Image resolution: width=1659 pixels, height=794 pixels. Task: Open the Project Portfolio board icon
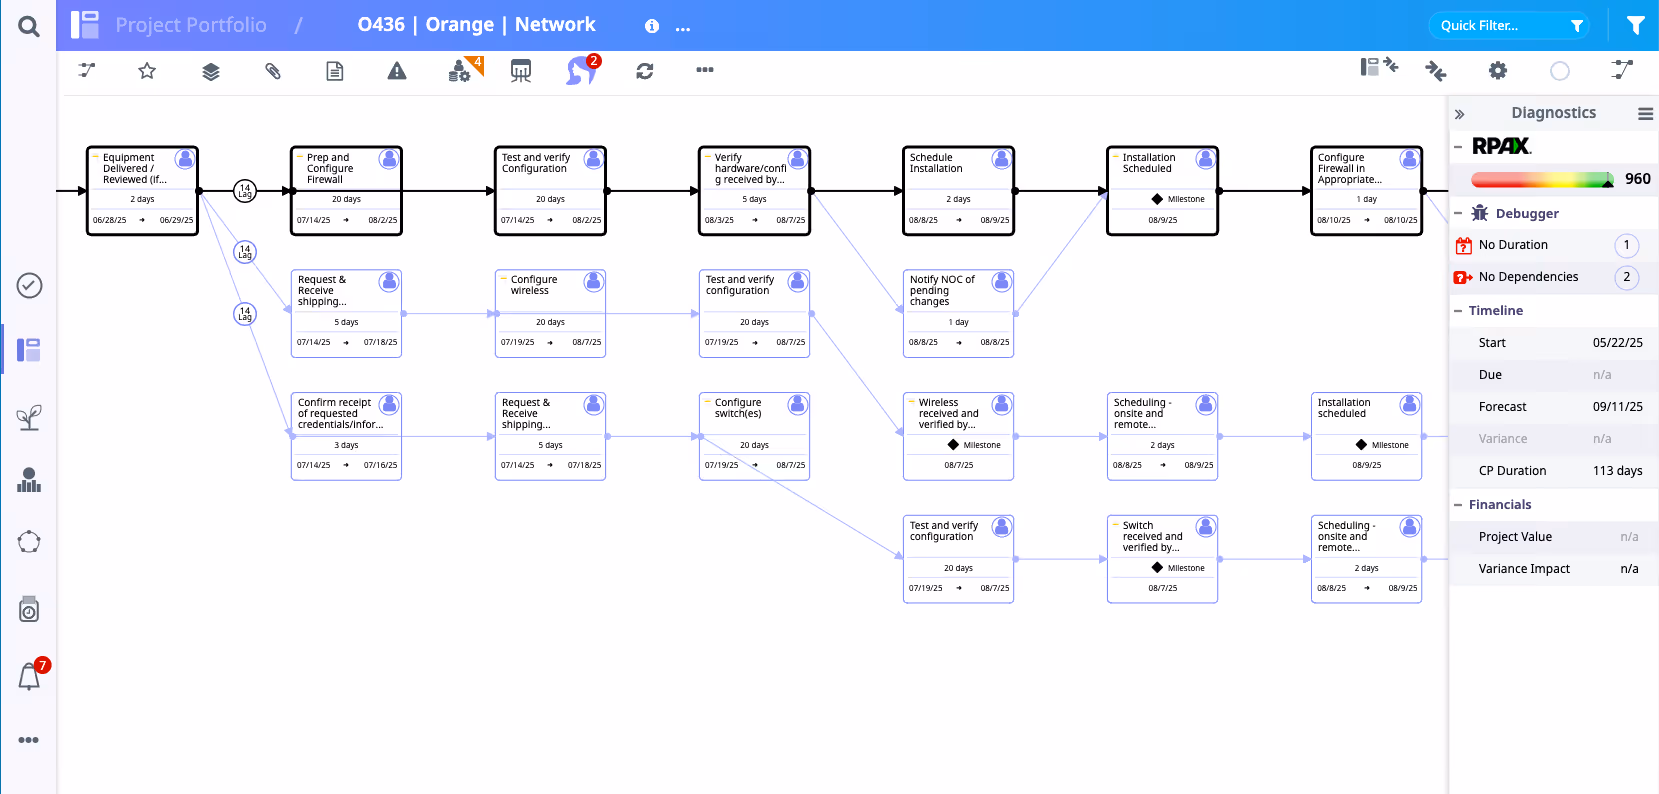85,25
